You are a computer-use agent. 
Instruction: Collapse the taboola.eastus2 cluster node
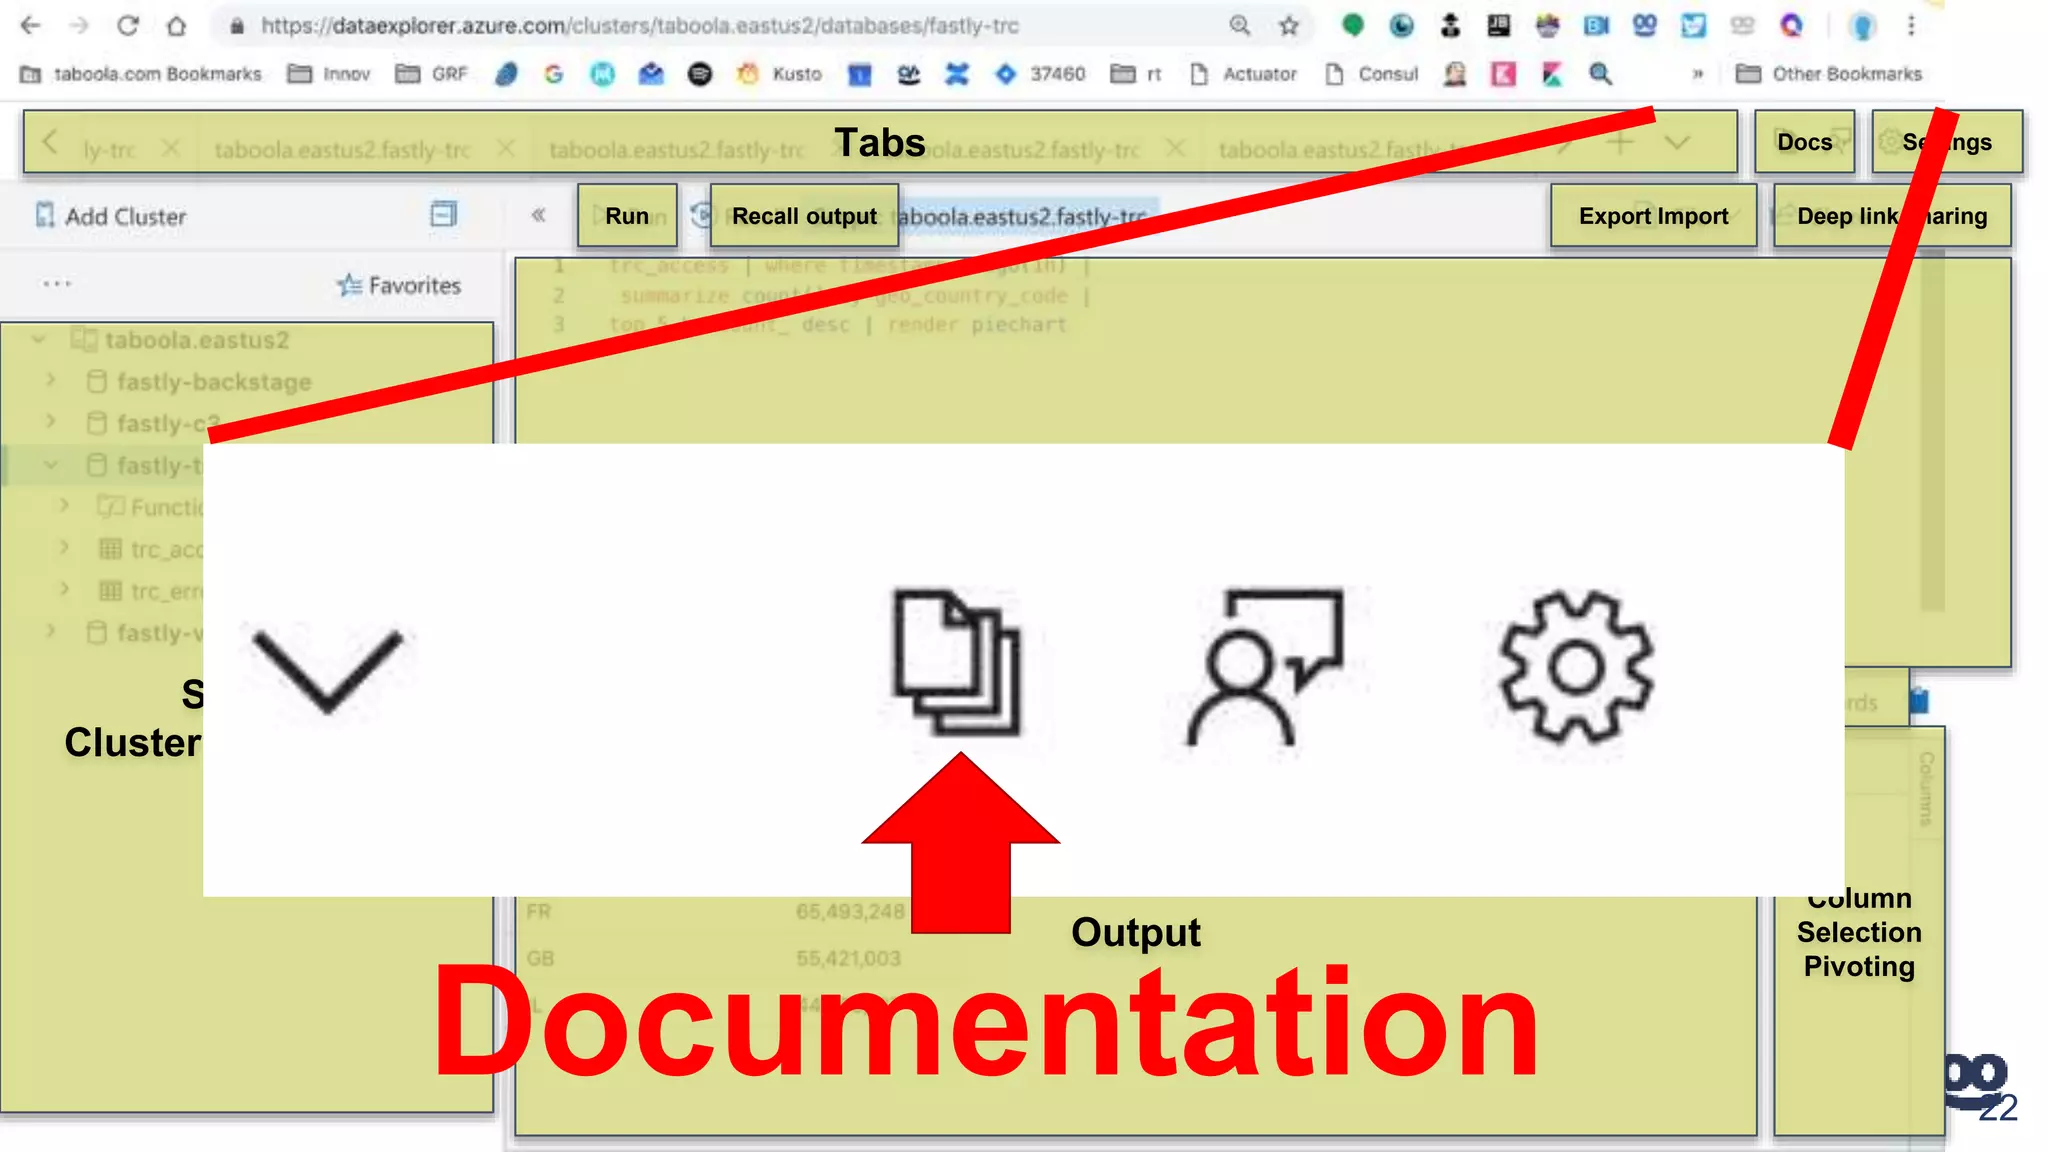tap(39, 340)
